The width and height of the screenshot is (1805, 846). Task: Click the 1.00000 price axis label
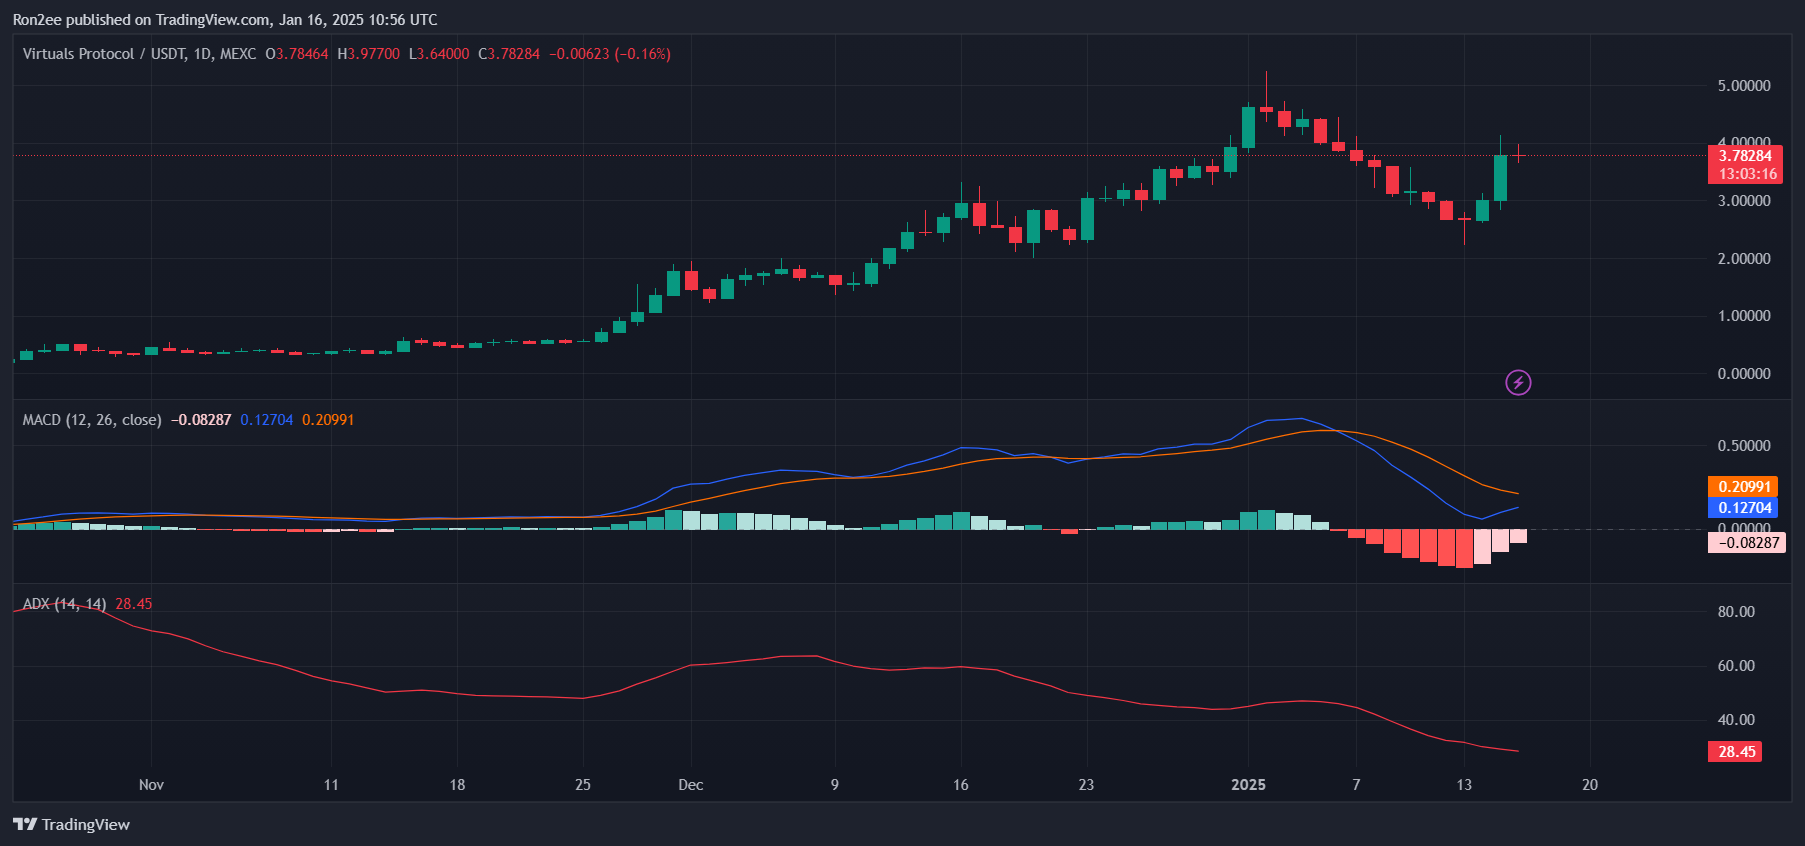pyautogui.click(x=1743, y=316)
